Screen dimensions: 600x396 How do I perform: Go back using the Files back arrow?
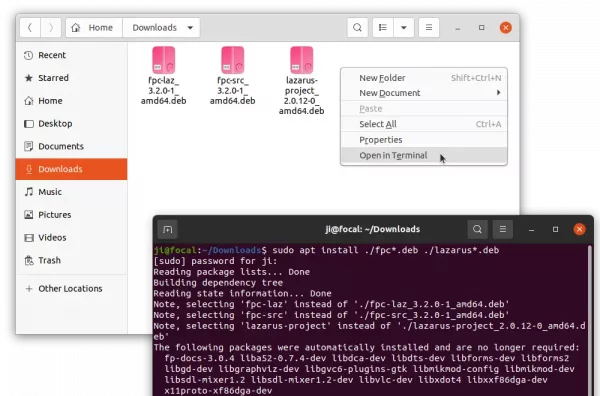point(30,28)
